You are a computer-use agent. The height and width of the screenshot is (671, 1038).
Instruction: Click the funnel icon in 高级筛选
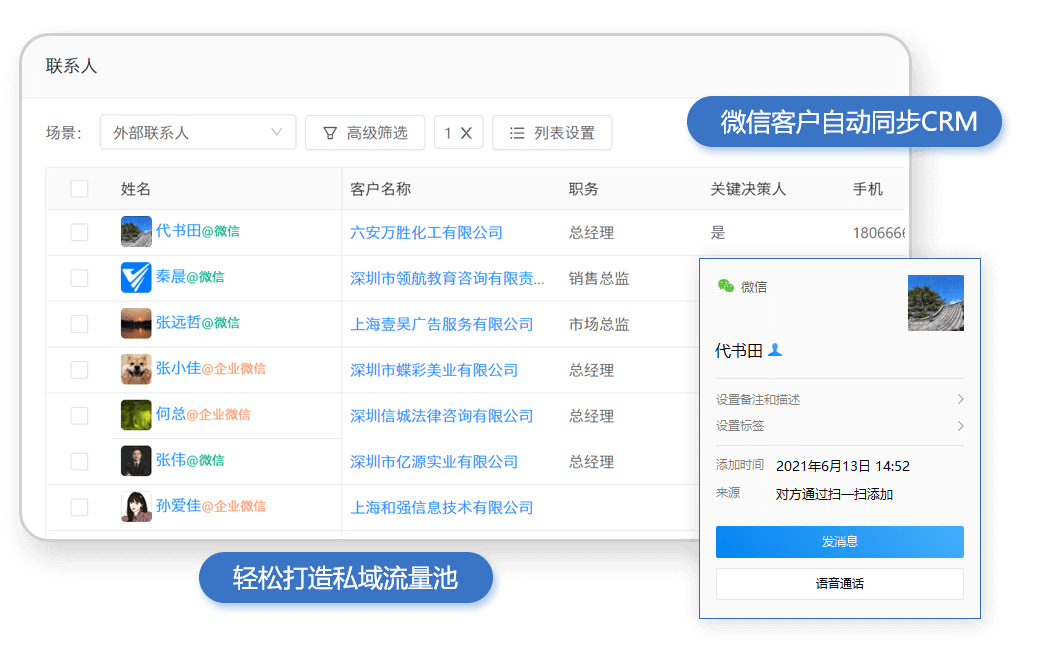[330, 133]
